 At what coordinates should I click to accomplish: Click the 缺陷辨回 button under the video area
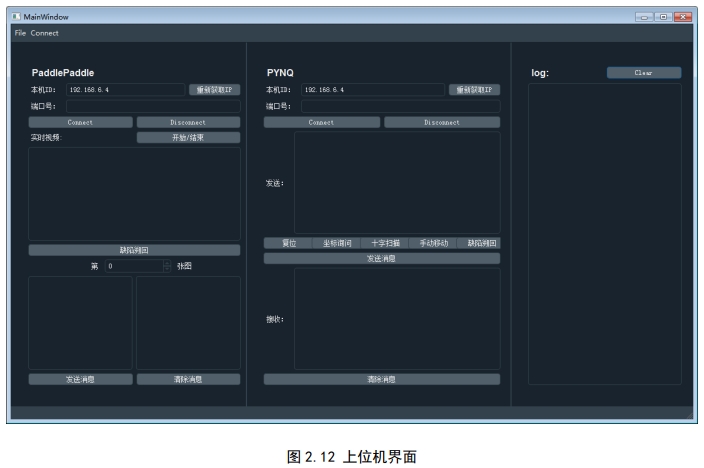134,250
